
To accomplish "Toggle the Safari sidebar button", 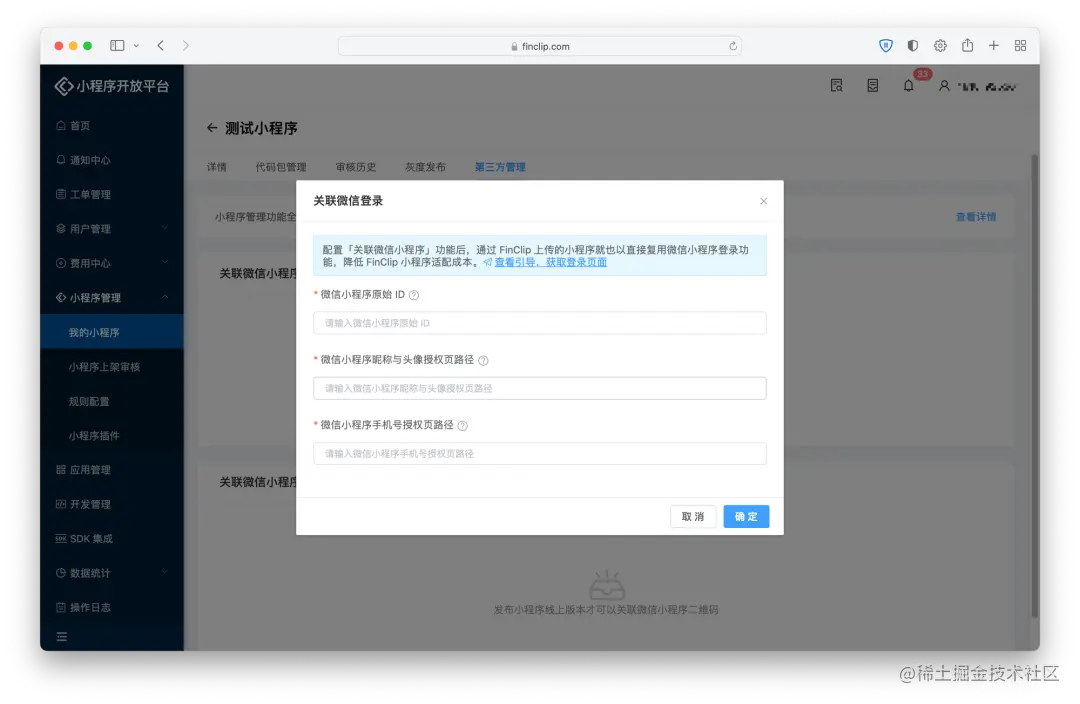I will pos(117,45).
